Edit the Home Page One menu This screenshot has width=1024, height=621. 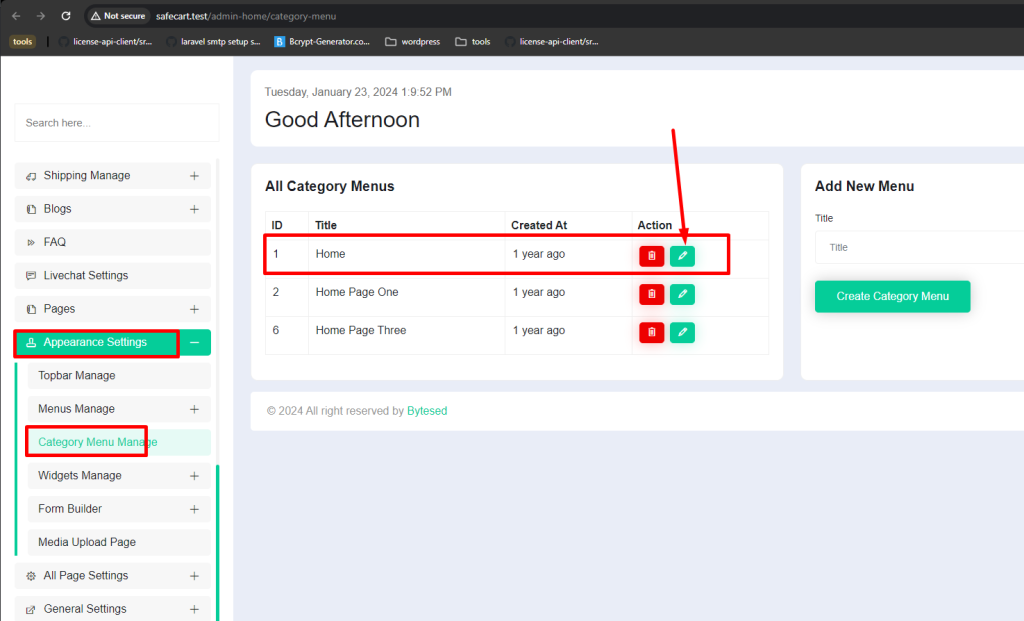click(682, 294)
